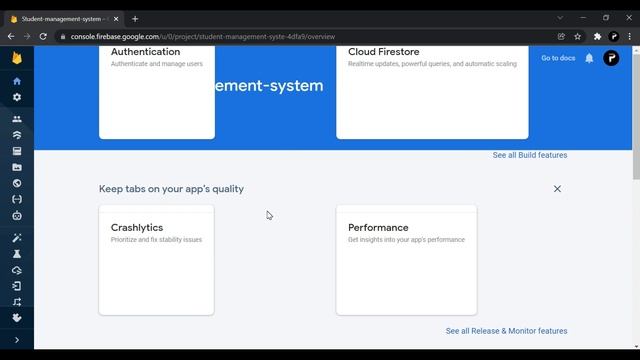Go to Project Overview home icon
The width and height of the screenshot is (640, 360).
(x=17, y=81)
